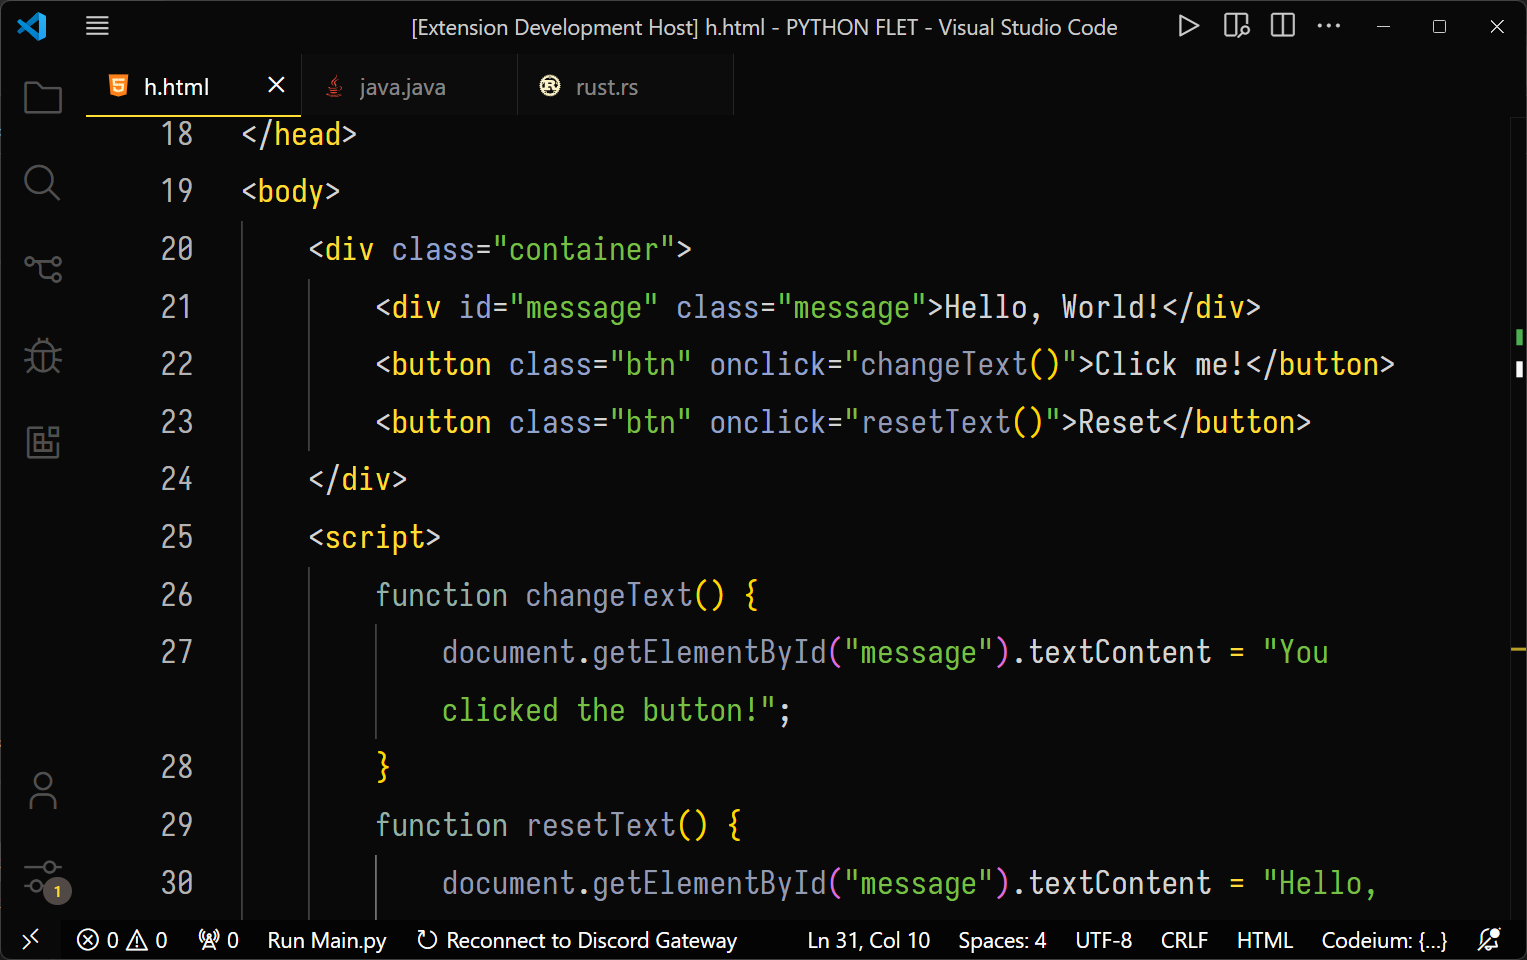Click the opening script tag
The width and height of the screenshot is (1527, 960).
pos(374,538)
